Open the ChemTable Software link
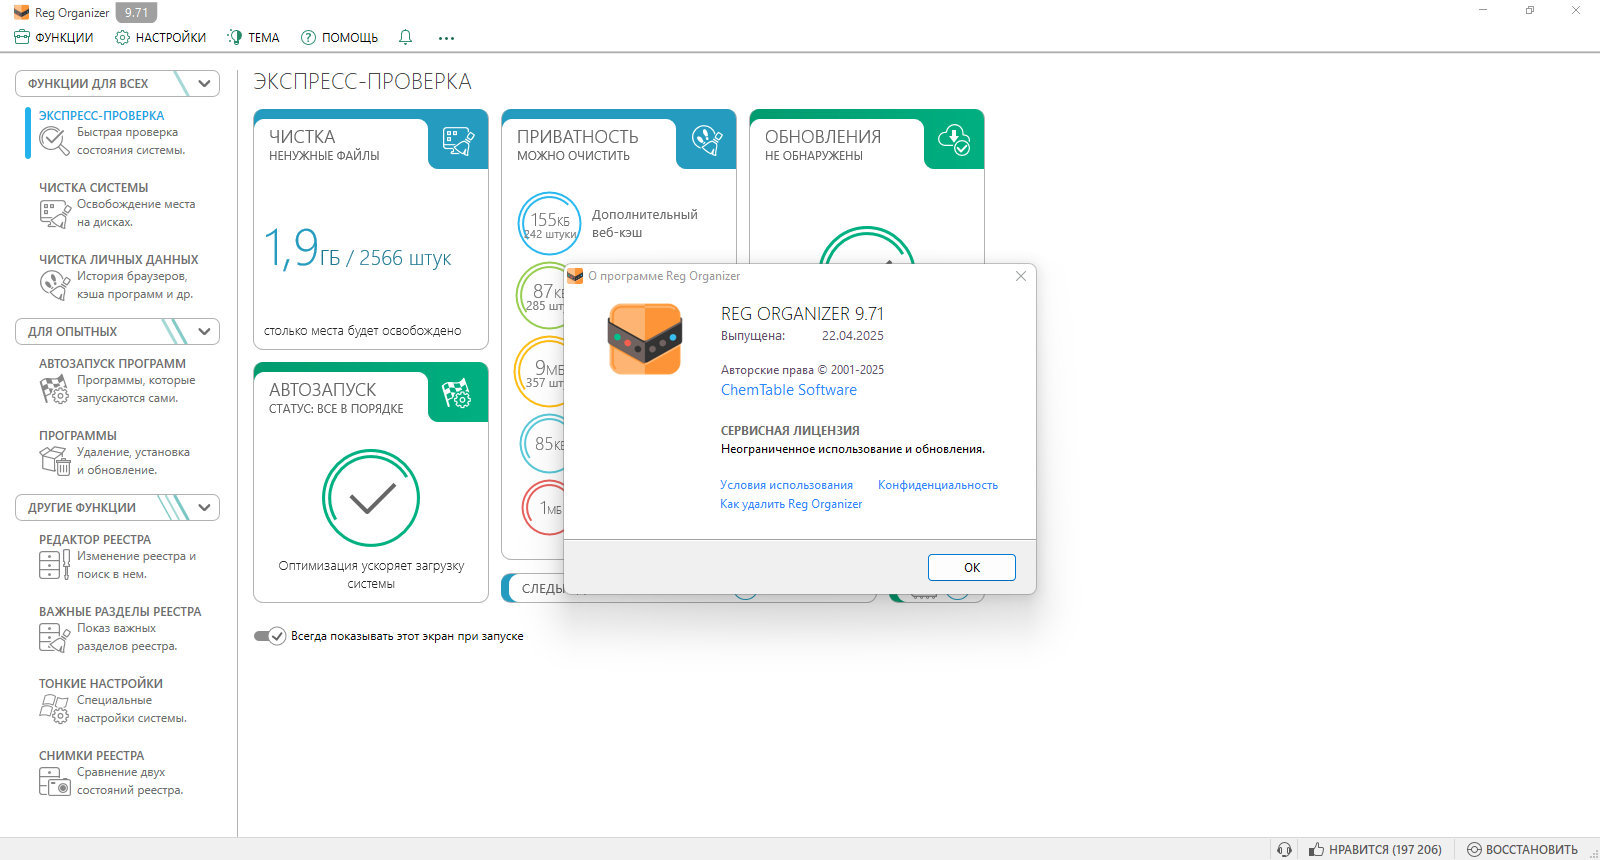Viewport: 1600px width, 860px height. pyautogui.click(x=789, y=390)
